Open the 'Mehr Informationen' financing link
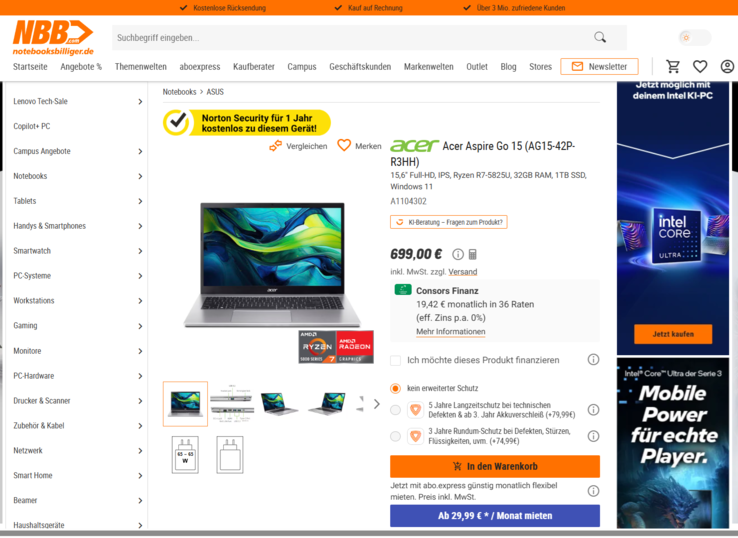The image size is (738, 538). (450, 331)
